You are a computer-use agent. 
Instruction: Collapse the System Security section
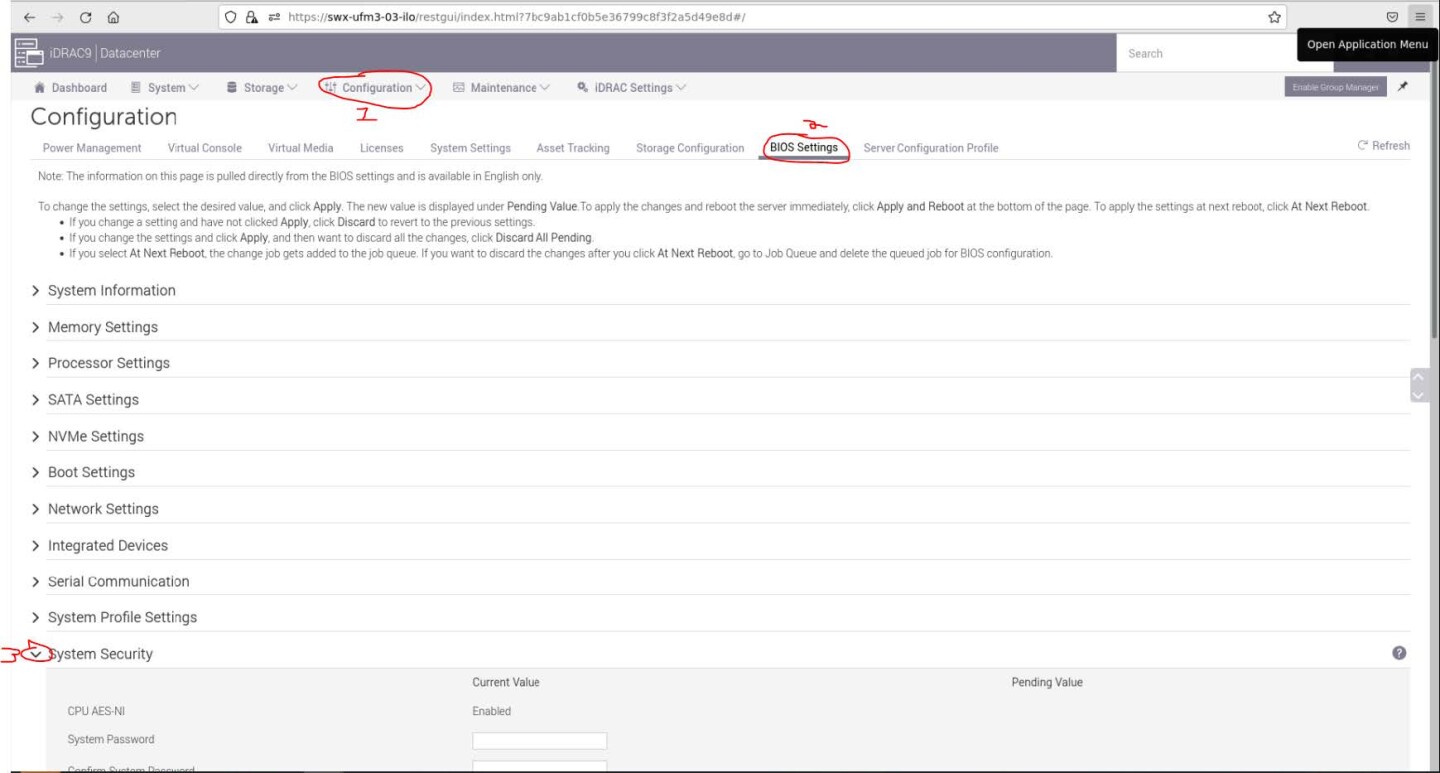37,654
